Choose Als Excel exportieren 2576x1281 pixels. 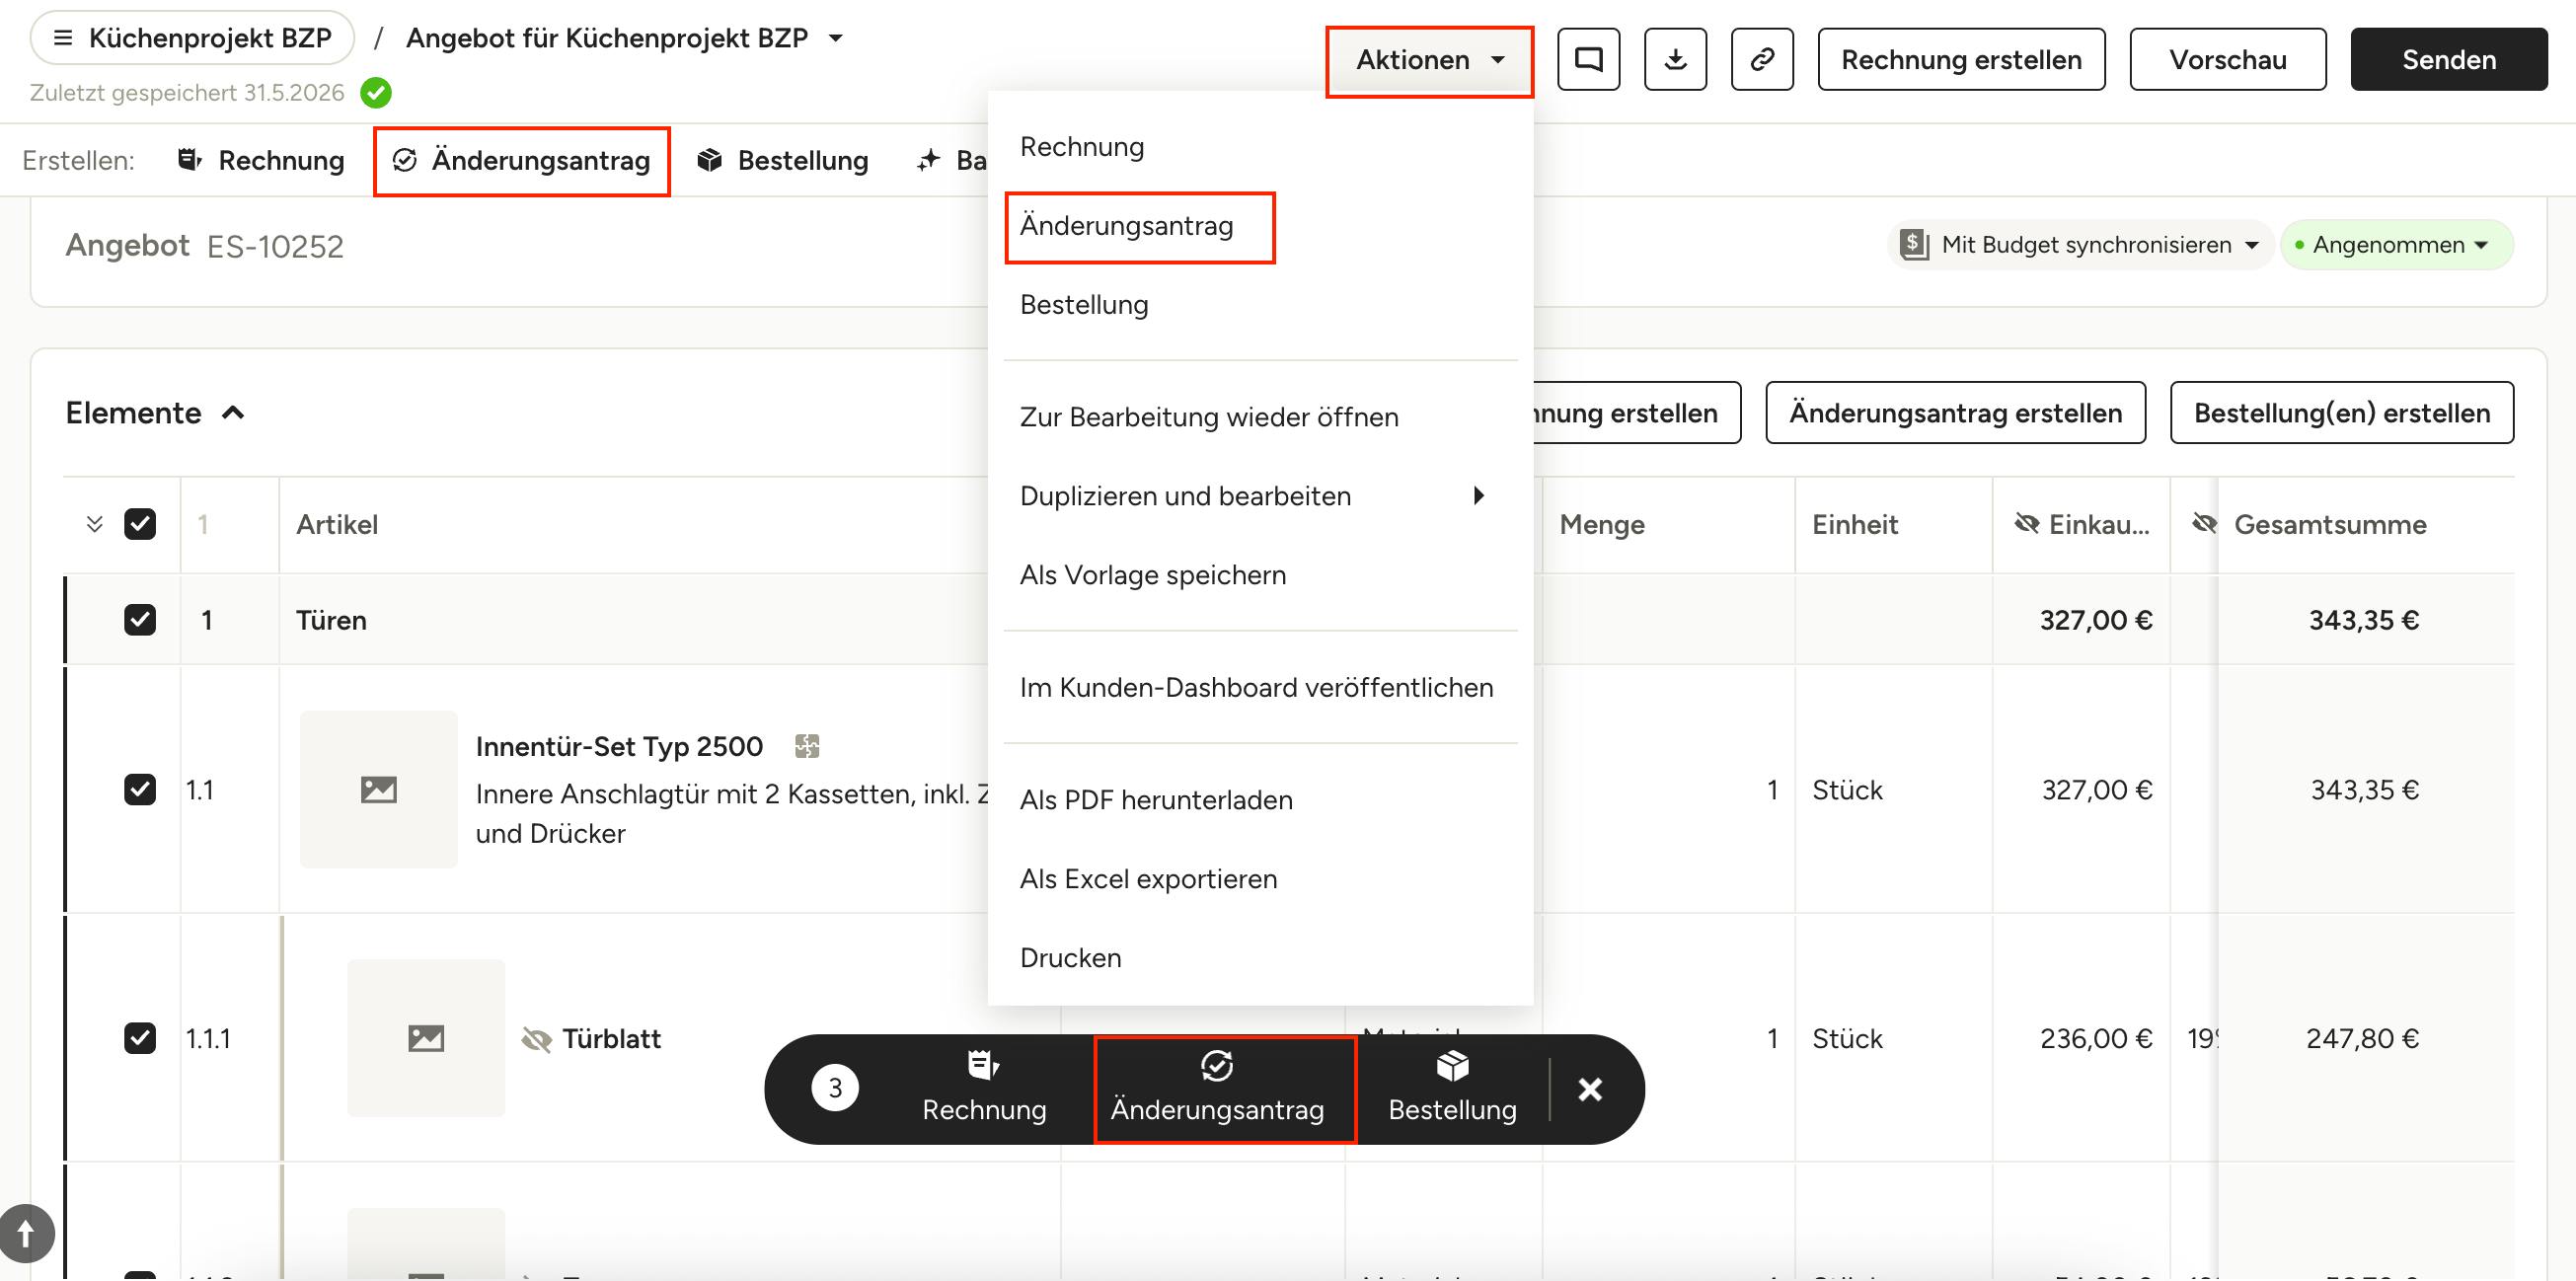click(1260, 879)
